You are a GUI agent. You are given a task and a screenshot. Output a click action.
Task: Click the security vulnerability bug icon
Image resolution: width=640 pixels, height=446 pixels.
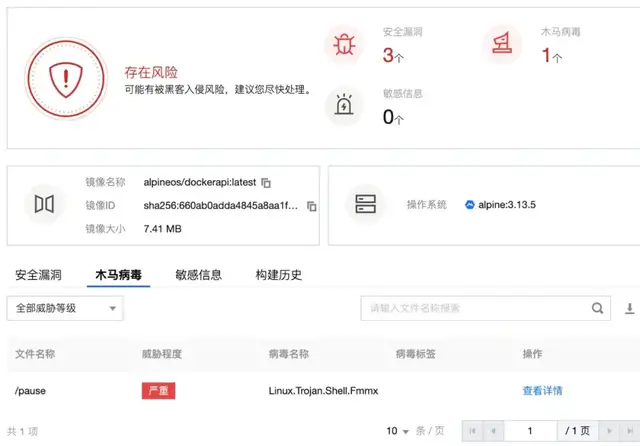(344, 44)
